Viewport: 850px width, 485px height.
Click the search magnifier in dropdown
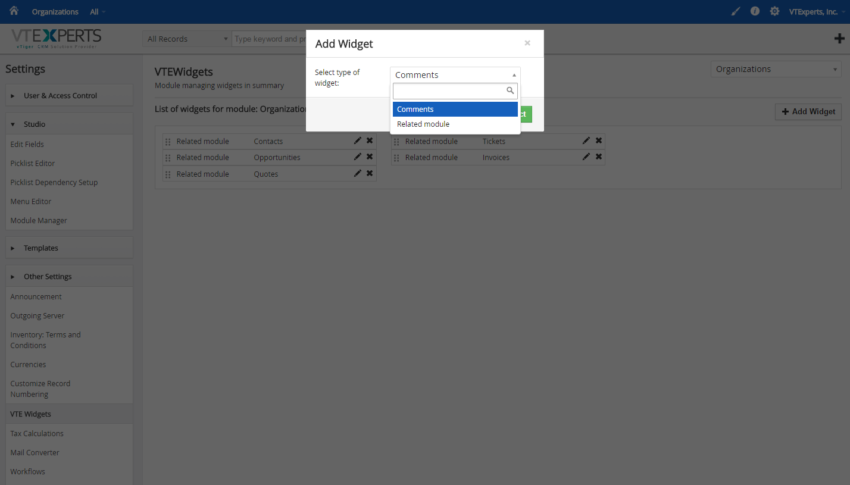coord(510,90)
